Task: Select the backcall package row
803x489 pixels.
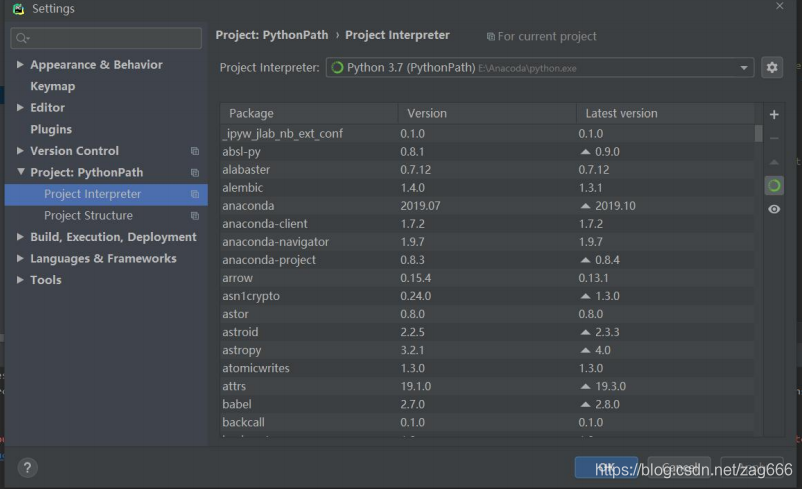Action: (487, 422)
